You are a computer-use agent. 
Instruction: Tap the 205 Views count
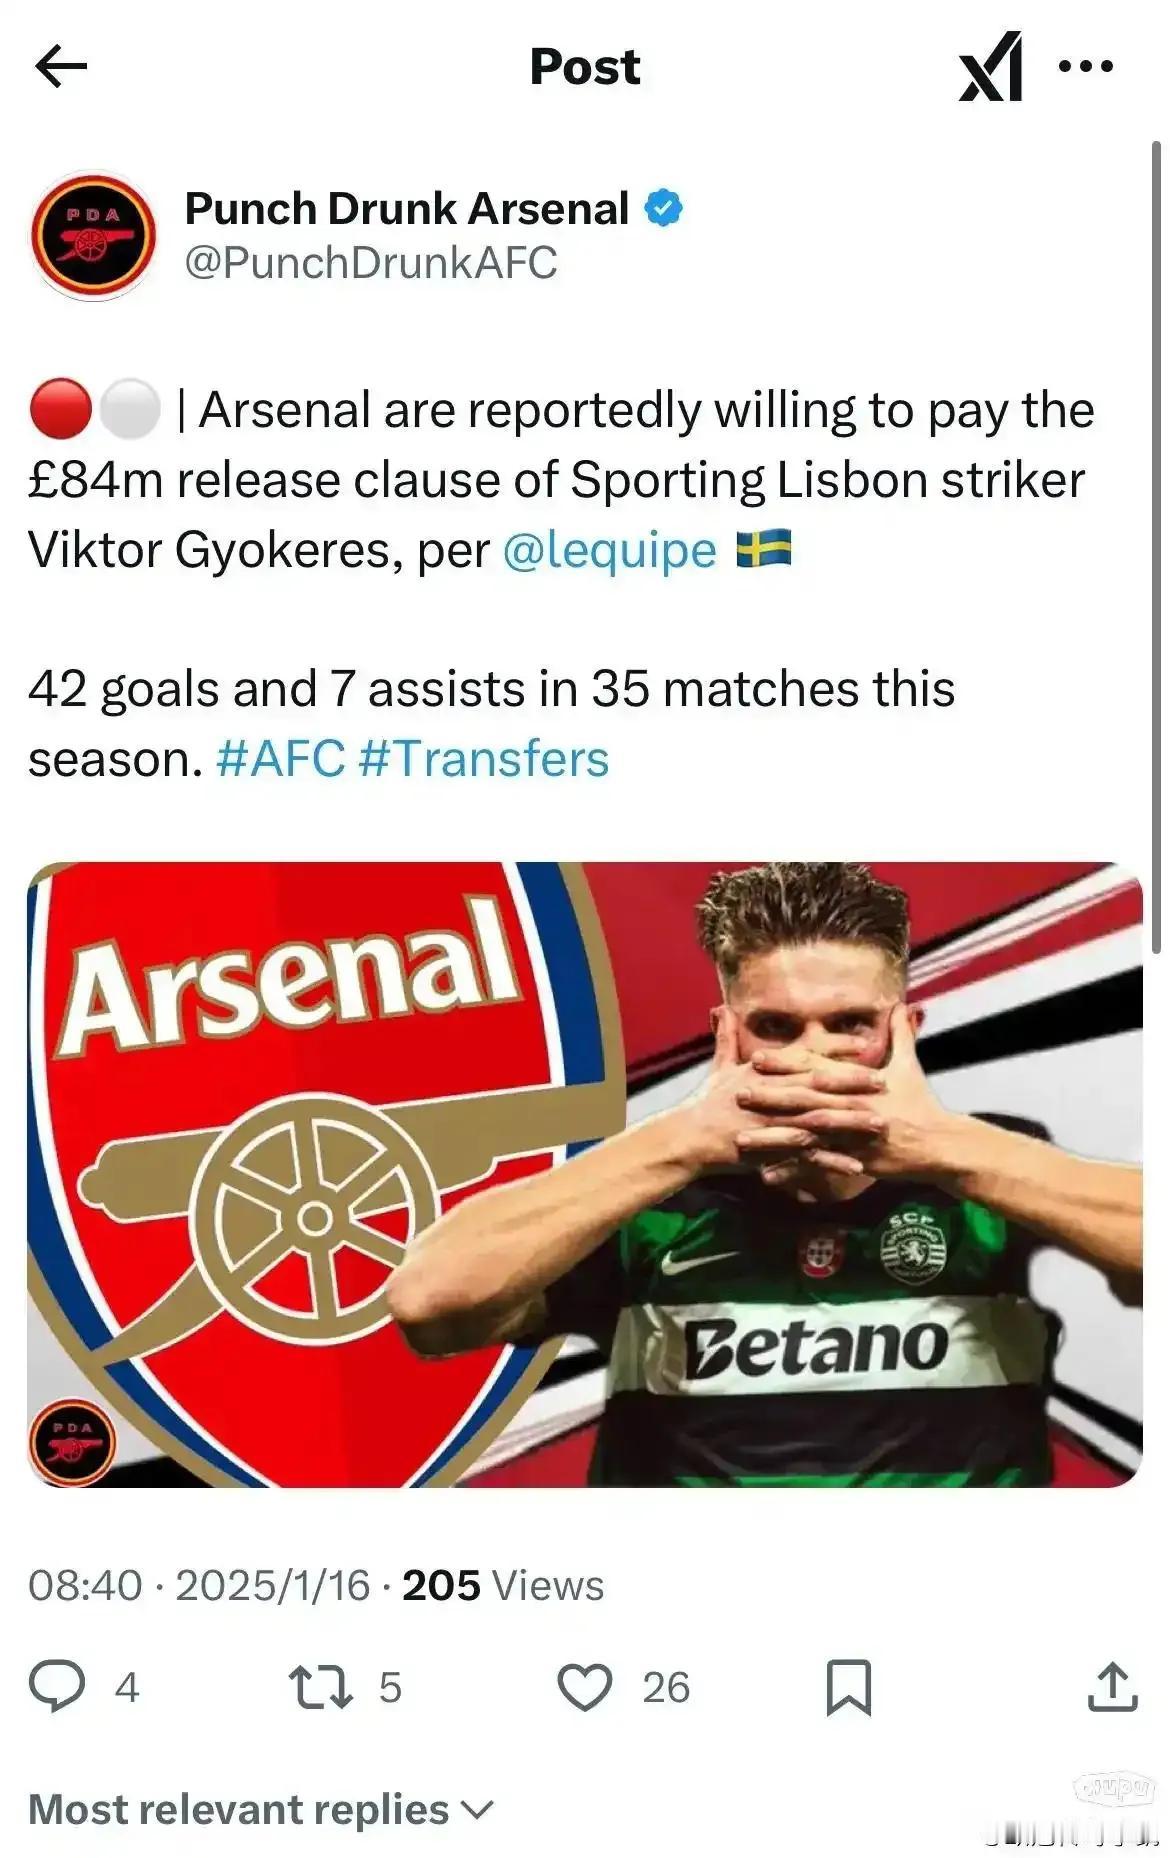point(503,1586)
